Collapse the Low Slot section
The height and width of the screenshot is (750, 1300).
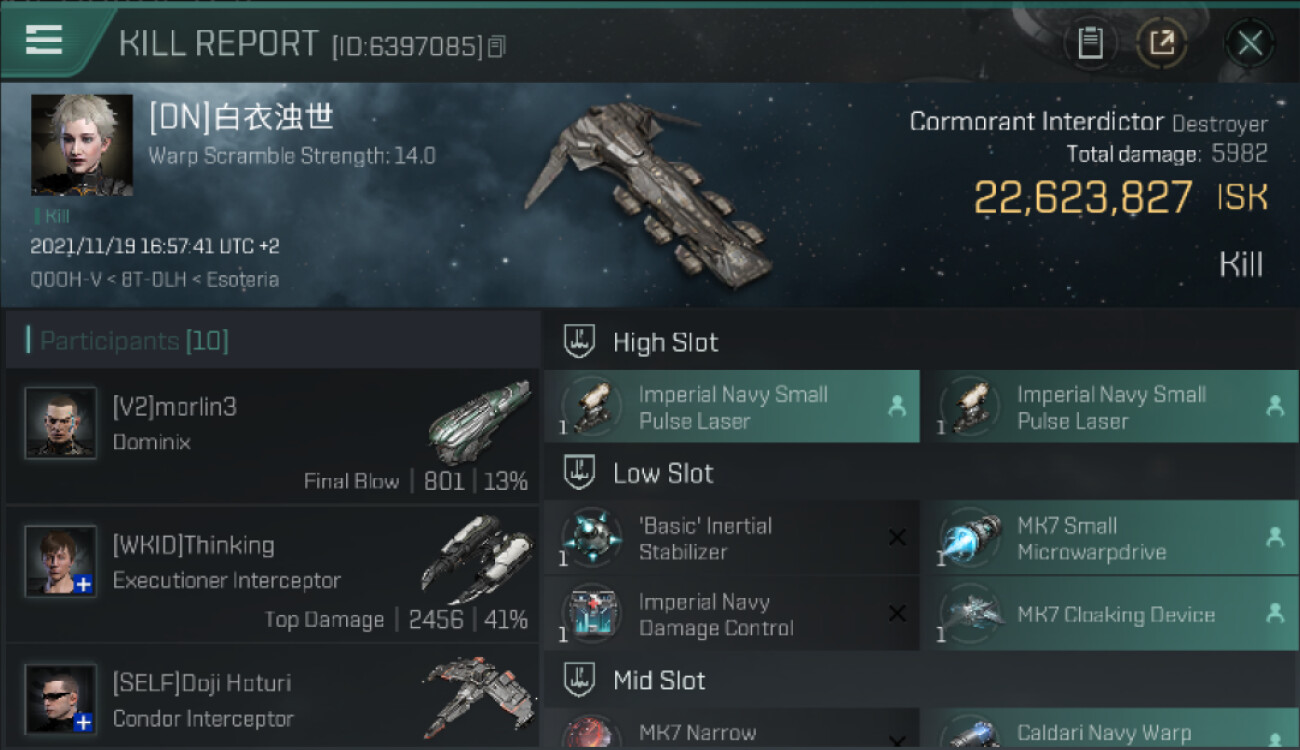pyautogui.click(x=921, y=473)
